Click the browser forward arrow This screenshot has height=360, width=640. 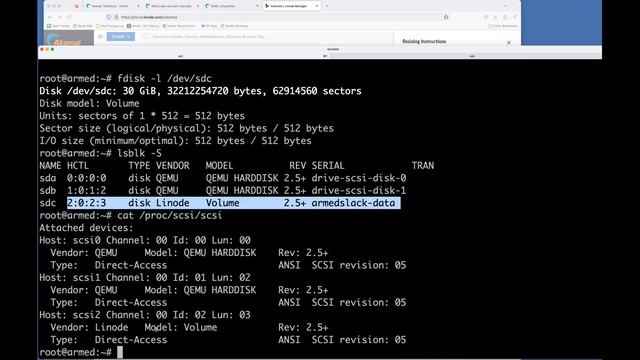click(60, 17)
